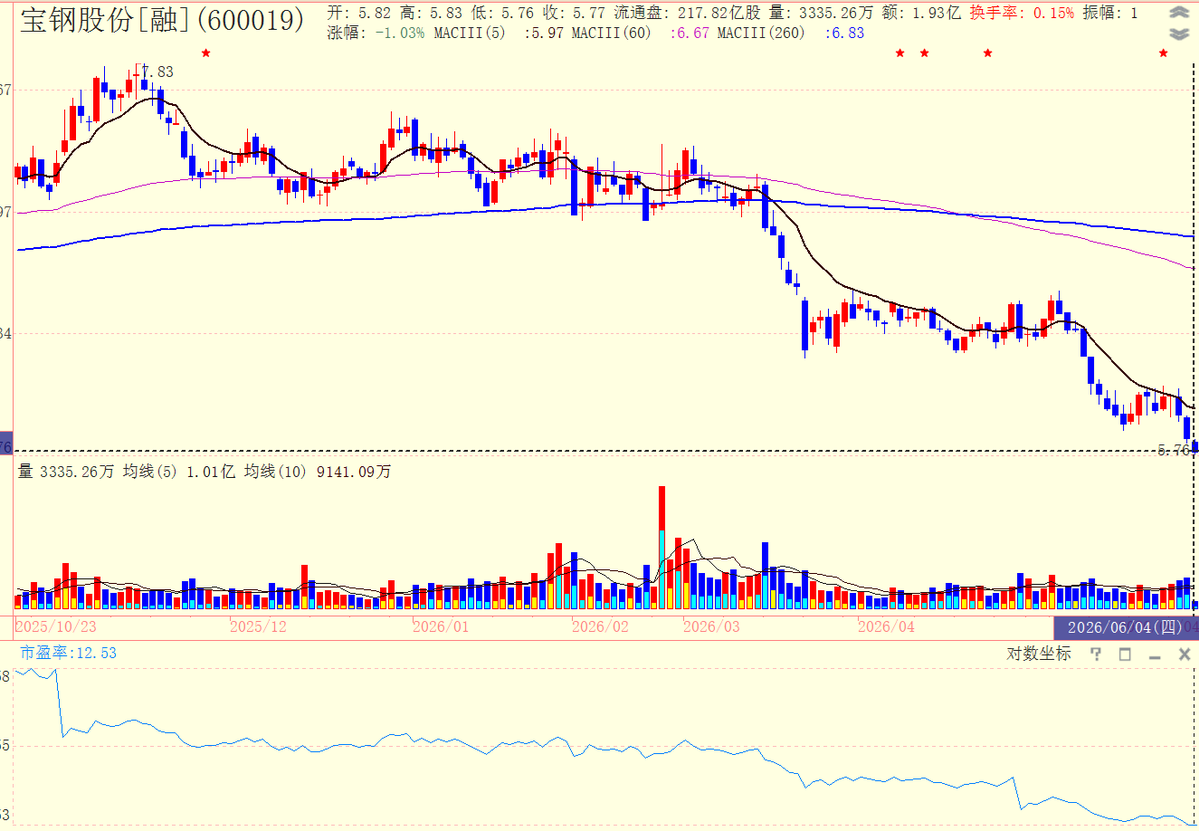
Task: Click the 涨幅: -1.03% value
Action: [375, 34]
